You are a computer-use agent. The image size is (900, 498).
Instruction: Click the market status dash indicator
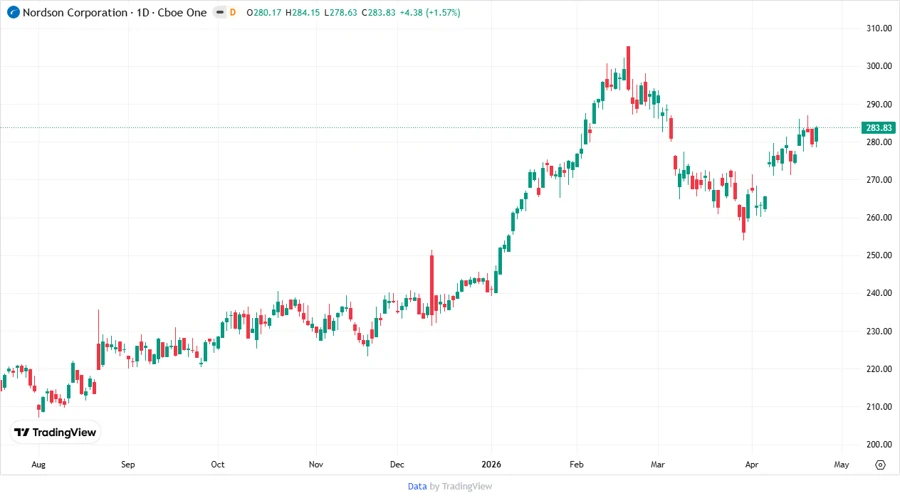(220, 13)
